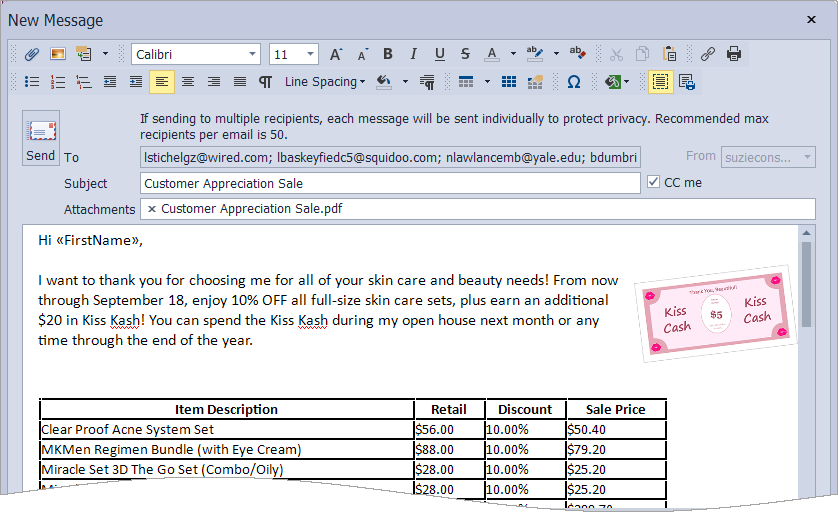Insert a symbol with the Omega icon

click(x=573, y=82)
